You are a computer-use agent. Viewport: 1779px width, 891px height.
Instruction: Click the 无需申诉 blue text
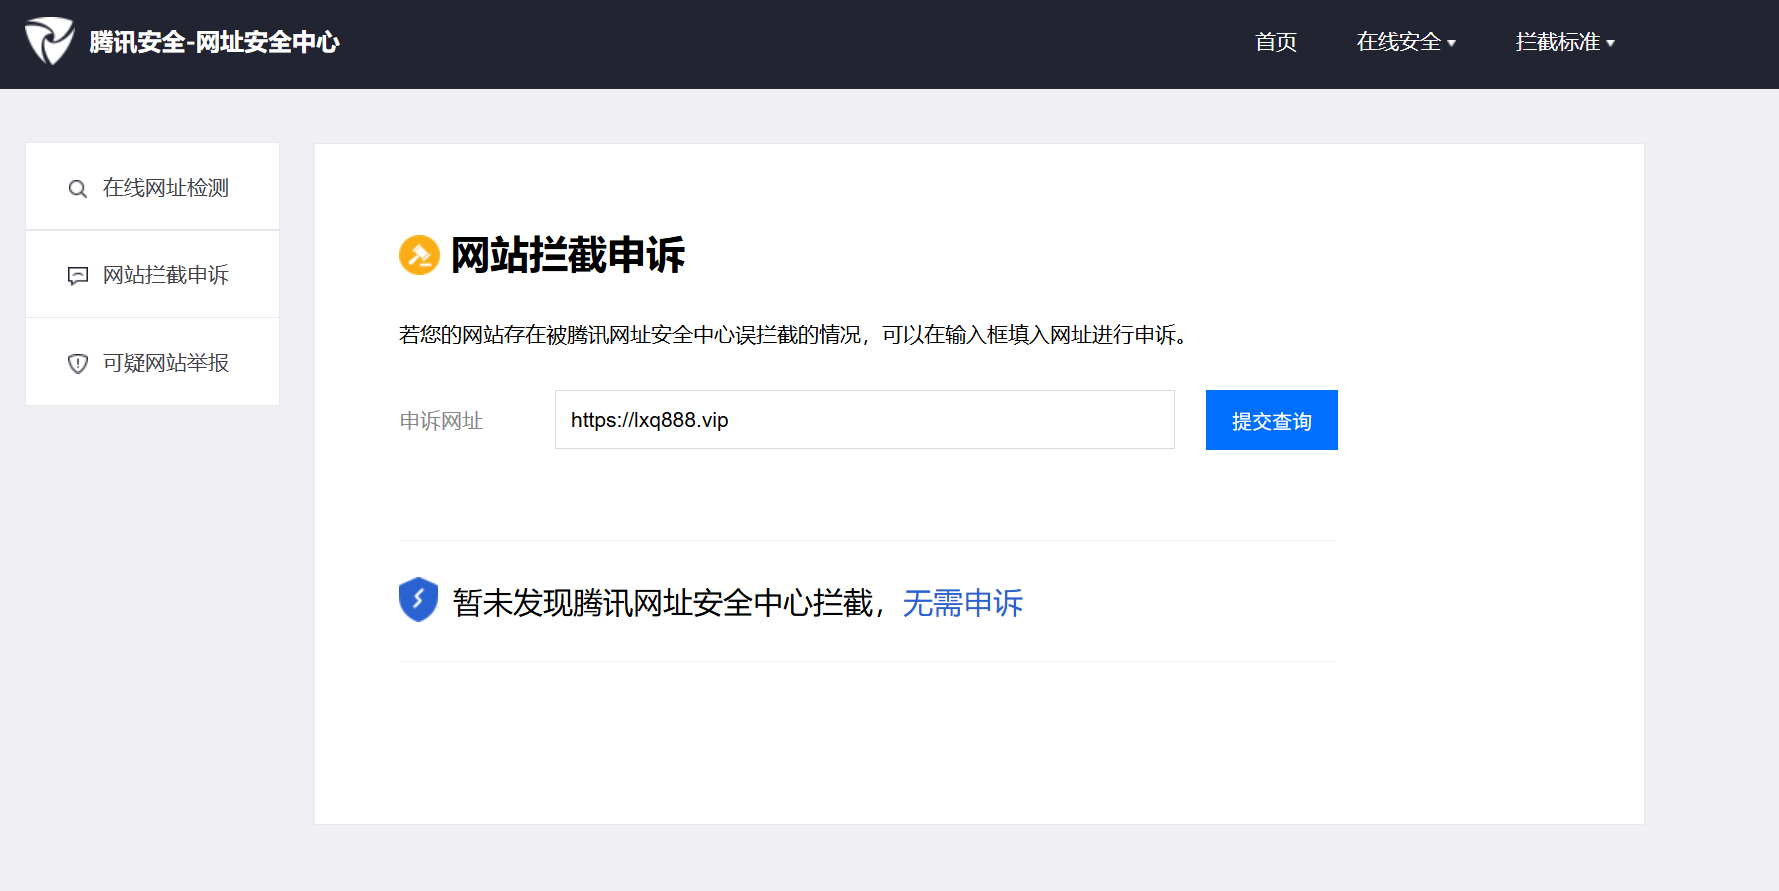point(963,603)
